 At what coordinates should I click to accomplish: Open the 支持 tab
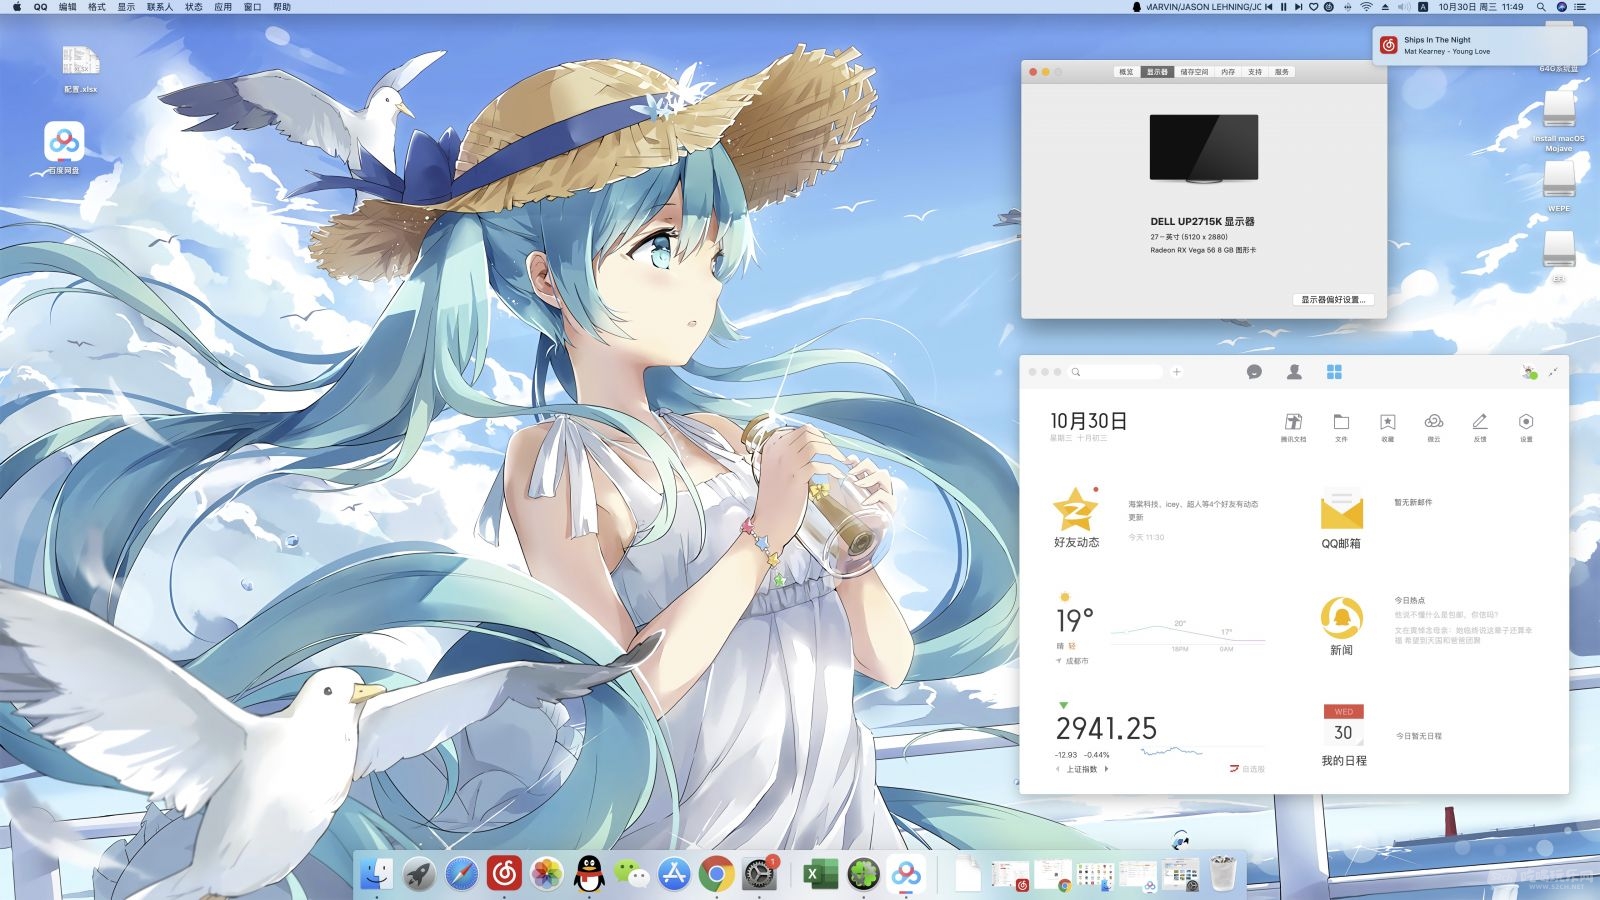tap(1255, 72)
